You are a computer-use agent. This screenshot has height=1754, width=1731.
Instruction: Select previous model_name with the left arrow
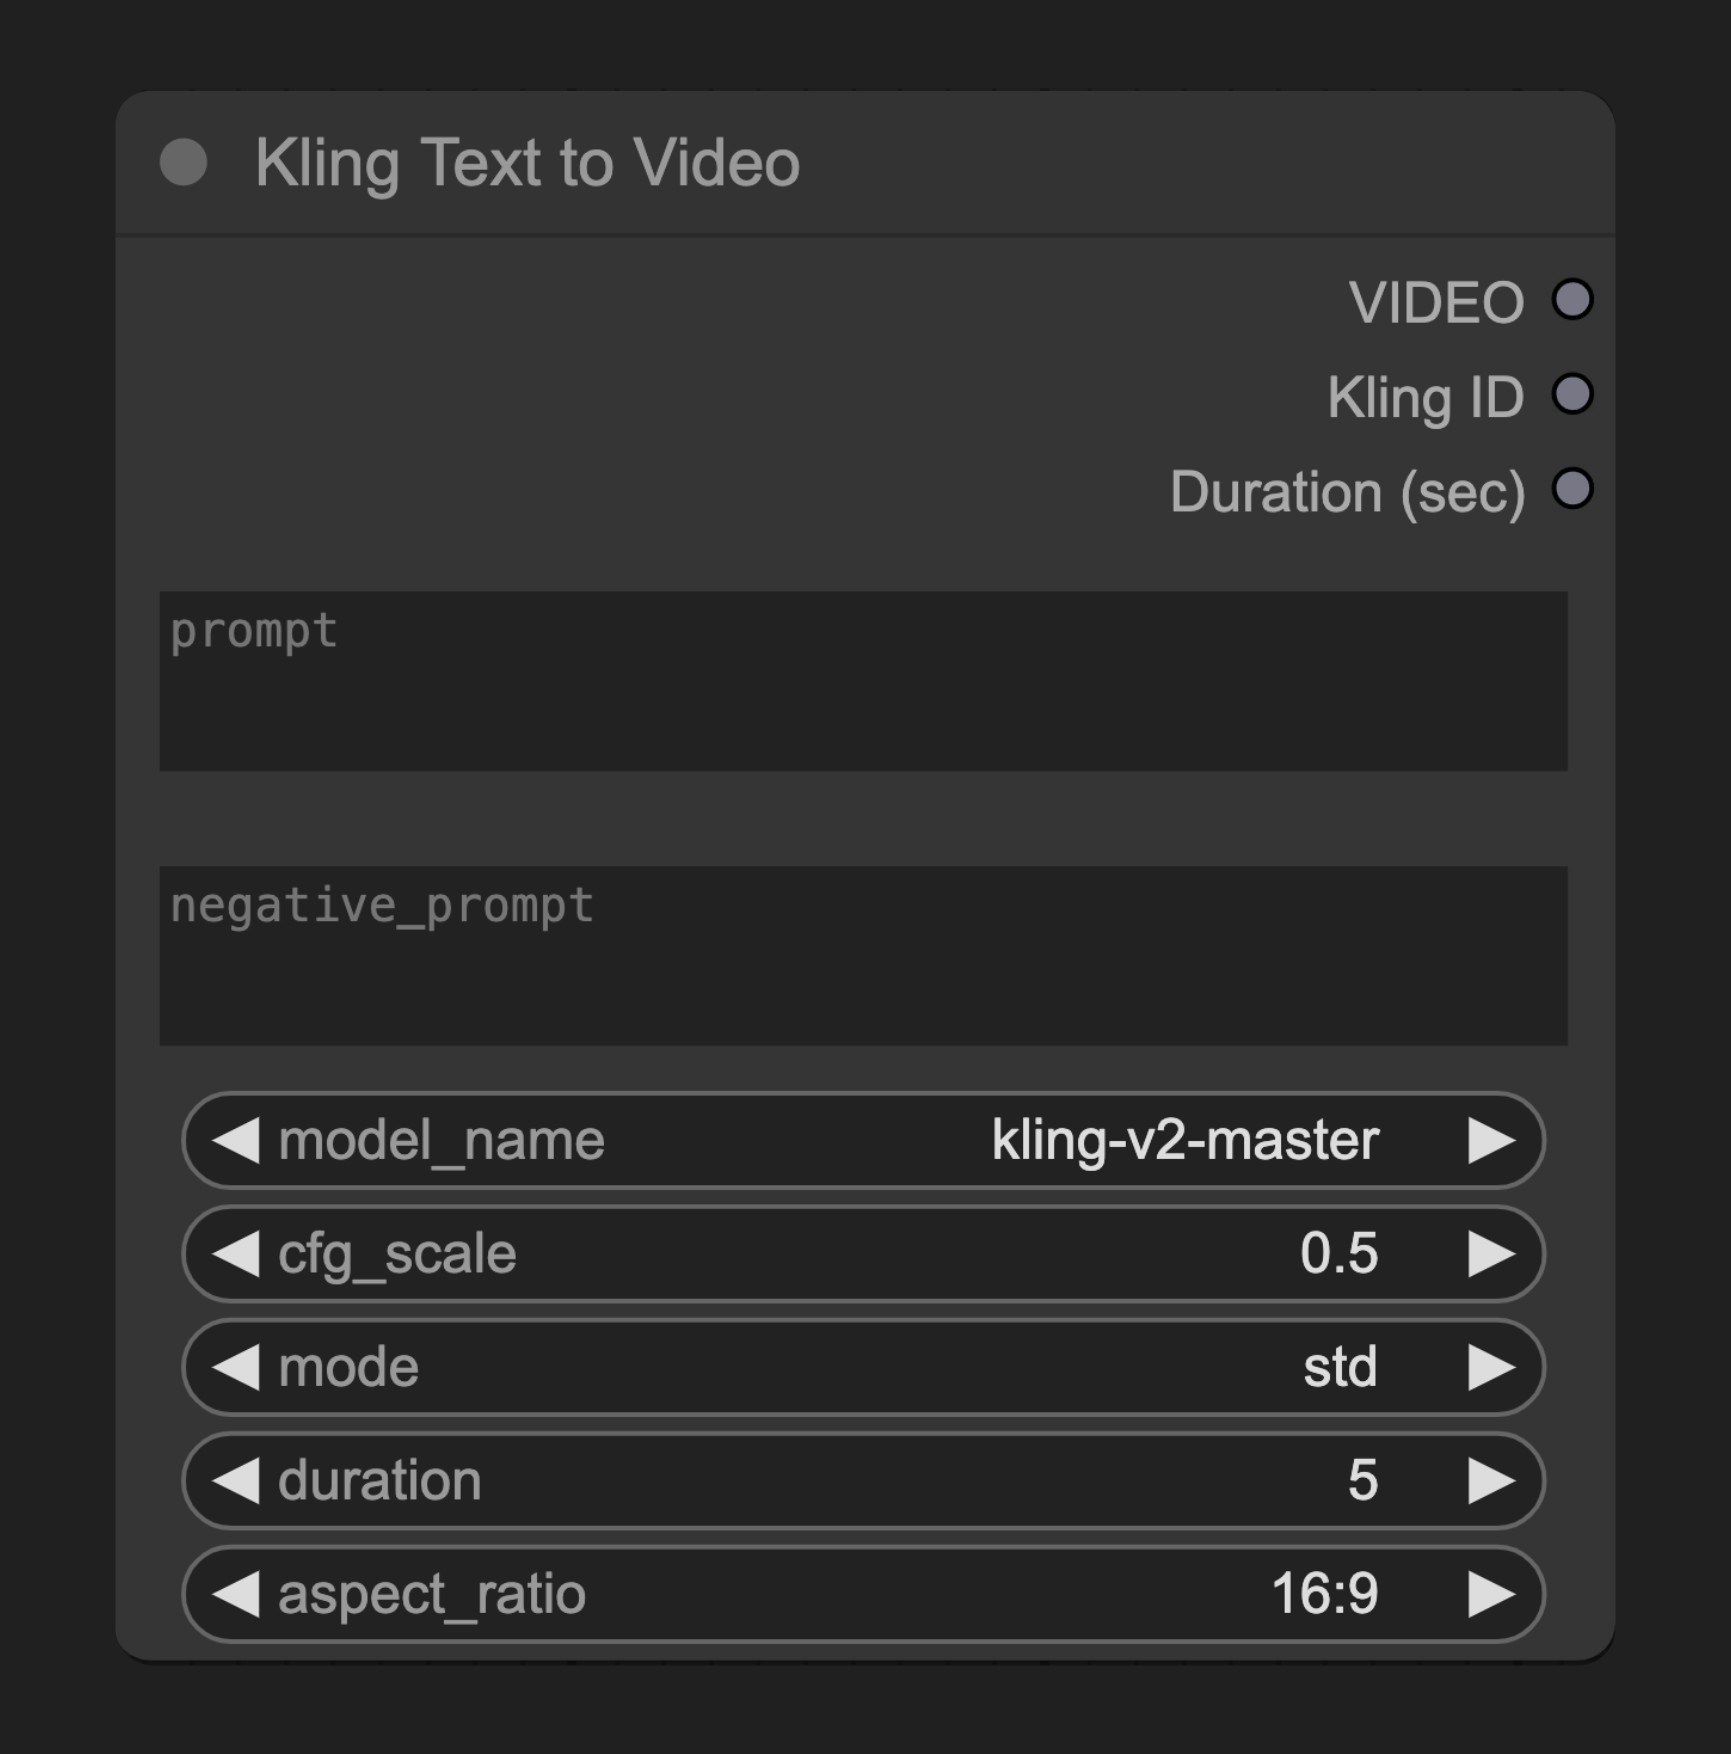click(x=236, y=1140)
